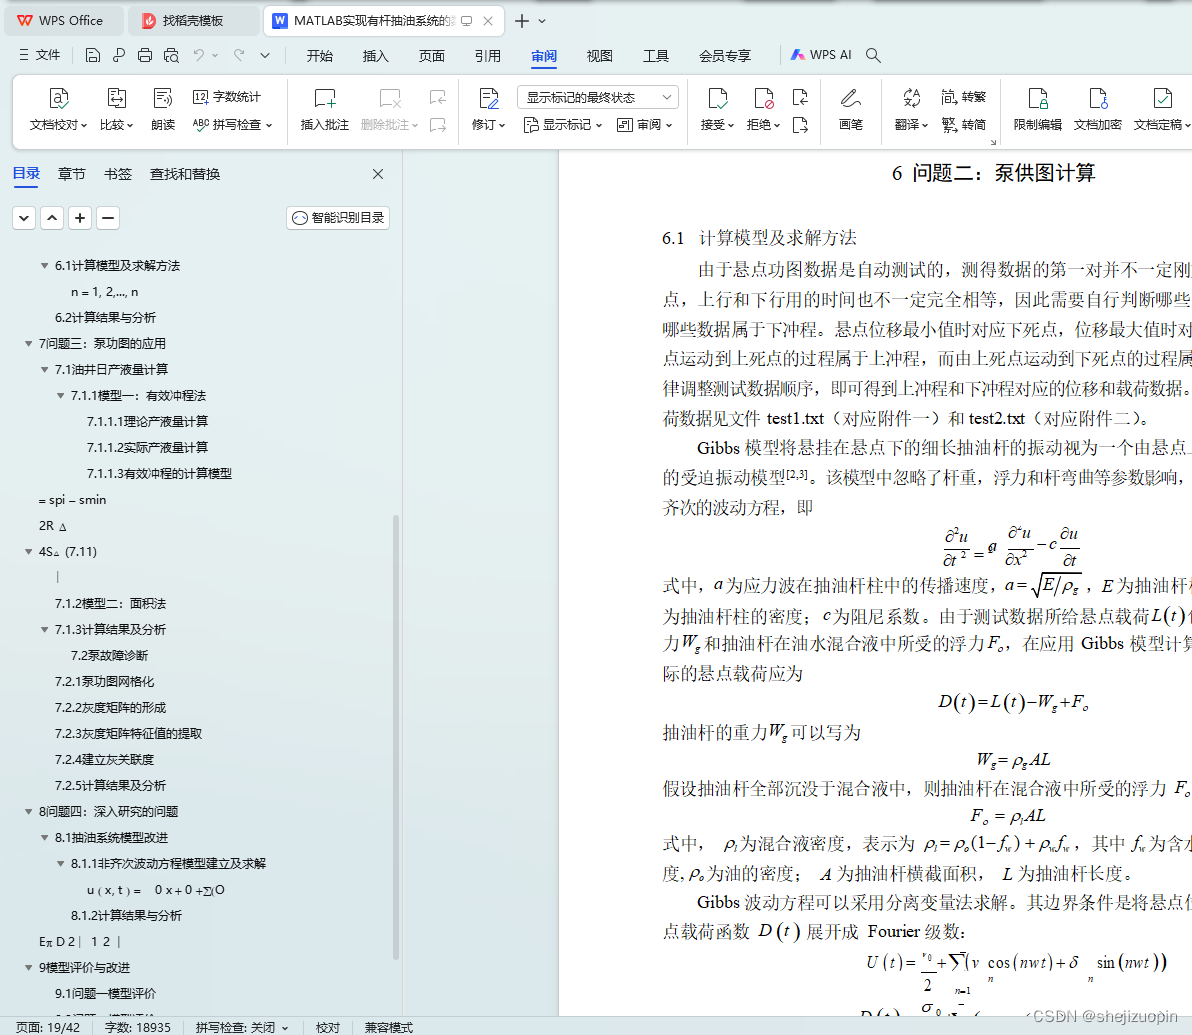Click the 接受 accept changes icon
Screen dimensions: 1192x1035
pos(717,98)
